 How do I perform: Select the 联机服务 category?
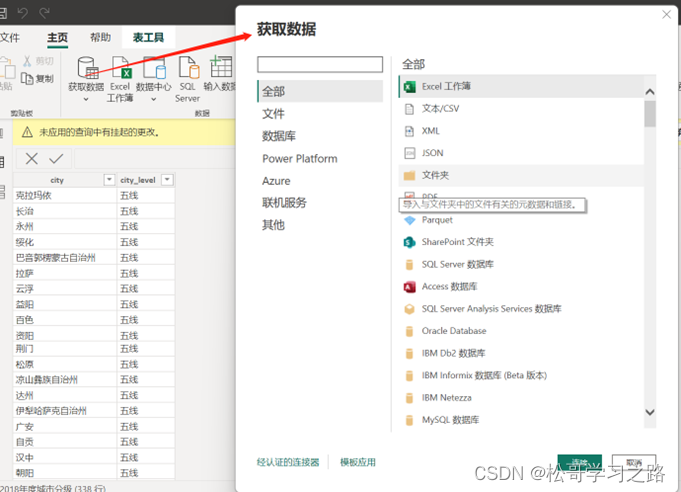coord(284,203)
